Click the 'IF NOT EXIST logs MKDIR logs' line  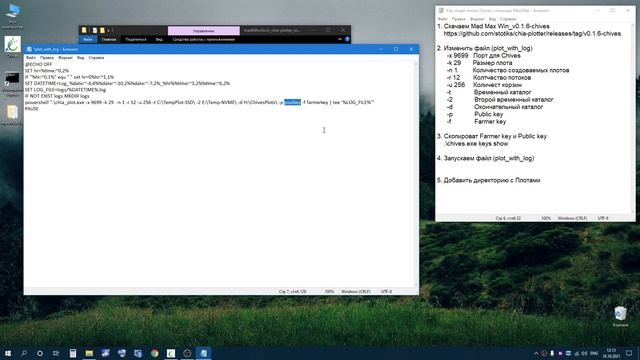(x=57, y=96)
